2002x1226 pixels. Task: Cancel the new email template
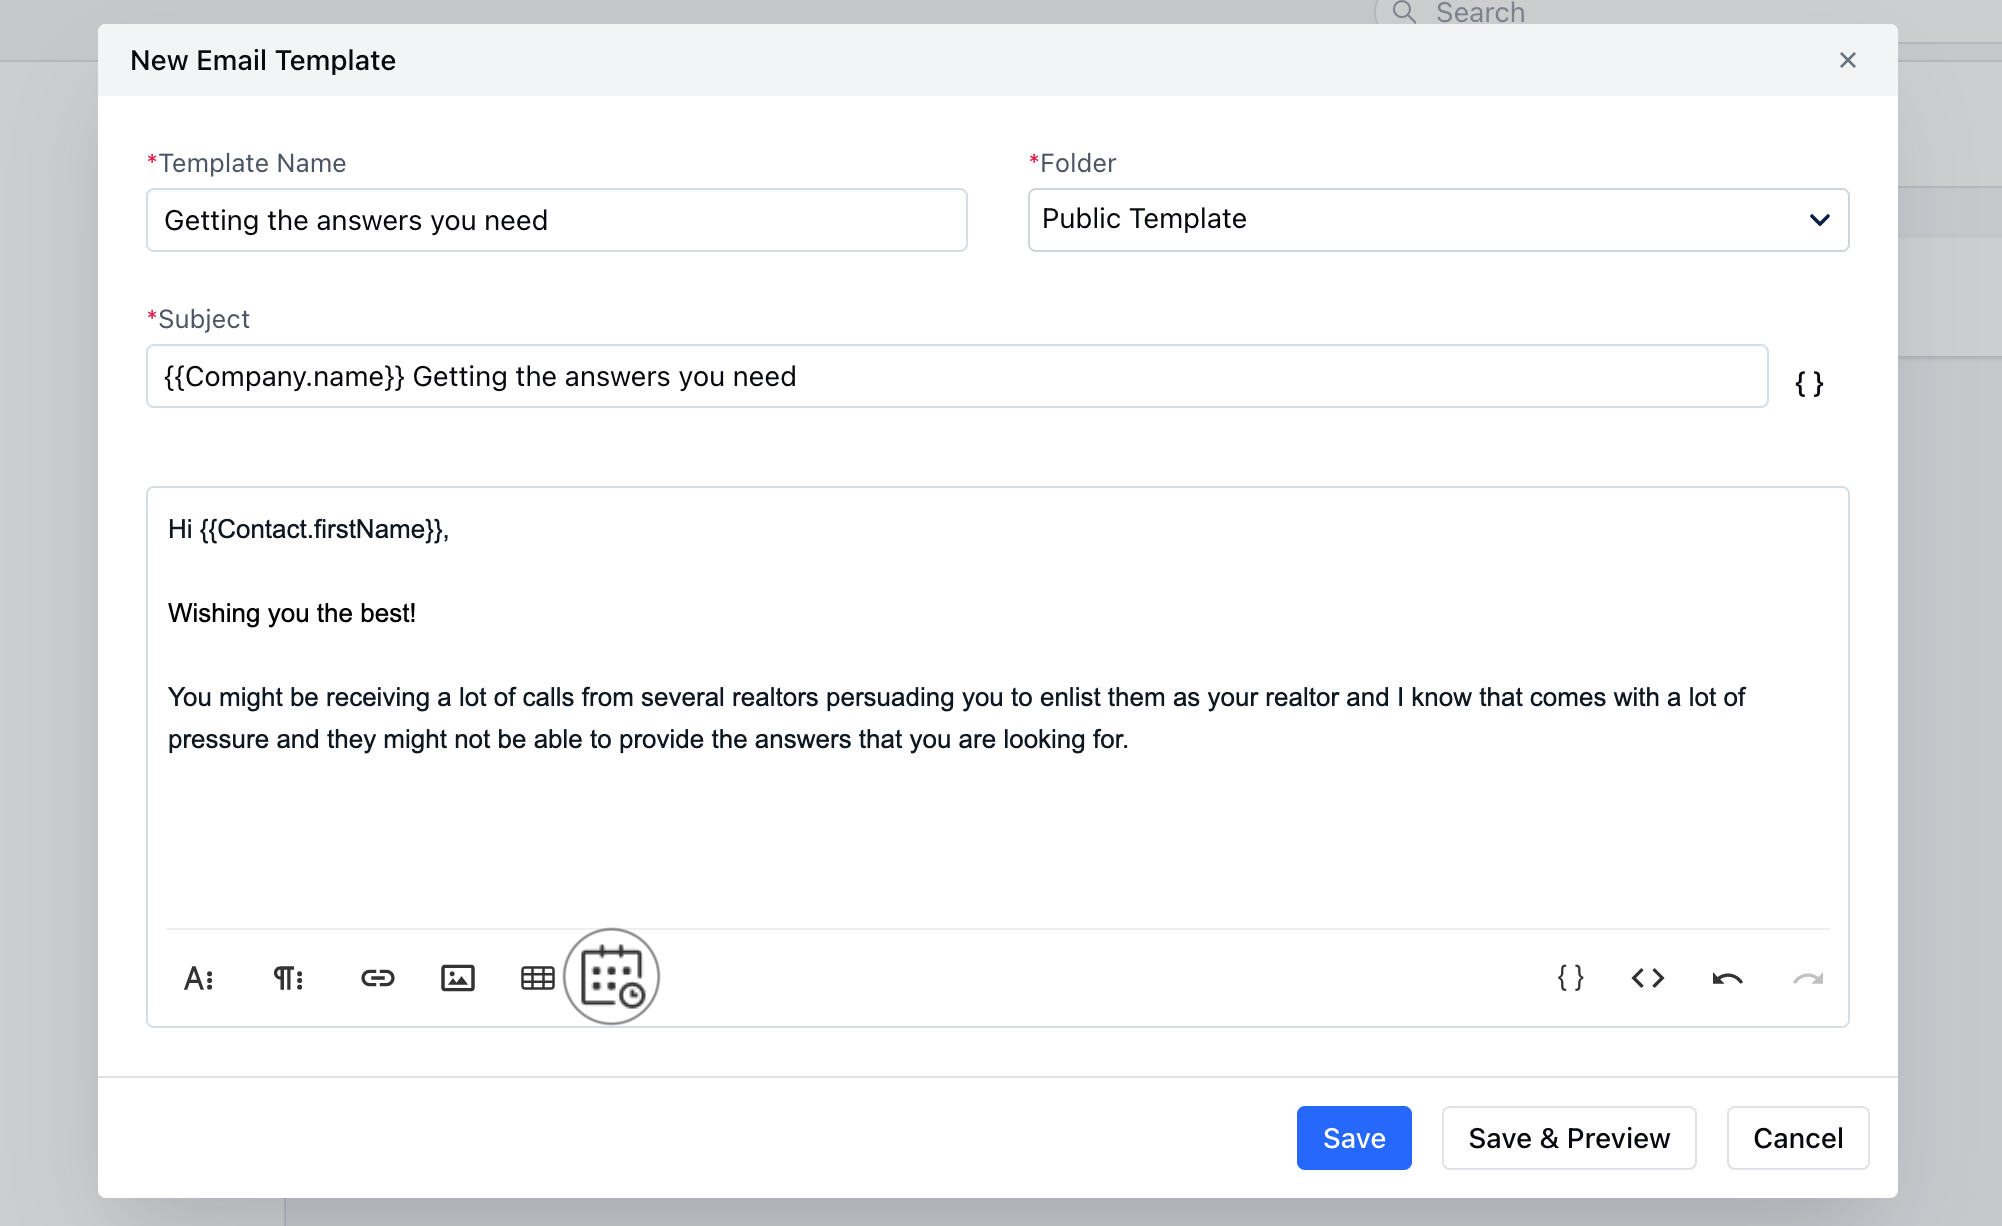coord(1797,1138)
